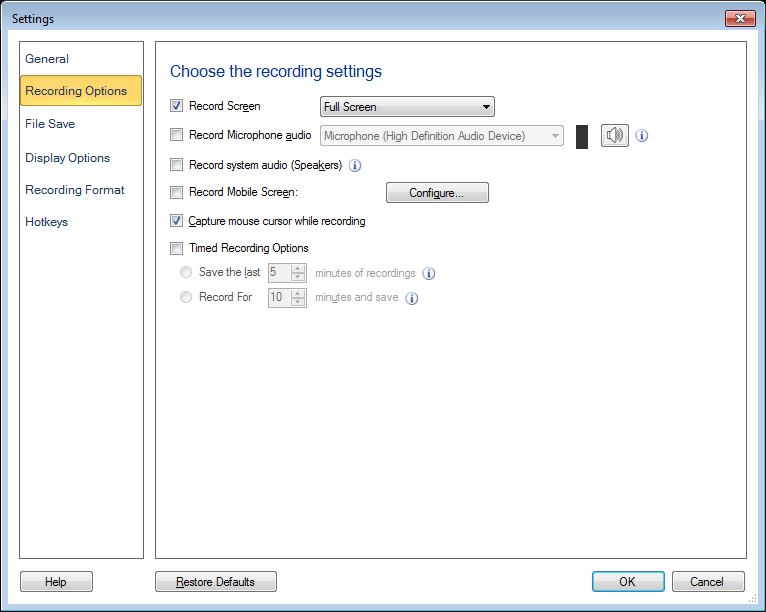Click info icon next to microphone speaker button
This screenshot has height=612, width=766.
pyautogui.click(x=642, y=136)
